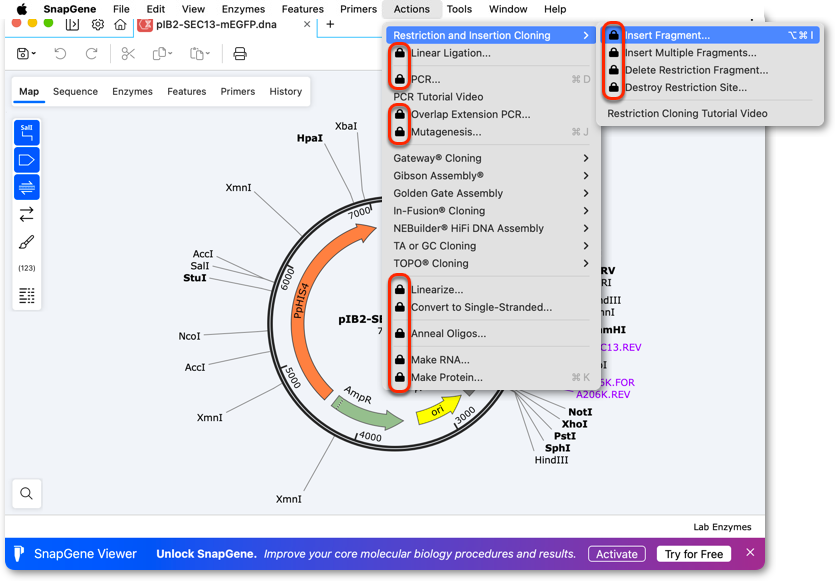Add a new tab with plus icon
Image resolution: width=835 pixels, height=581 pixels.
click(x=330, y=24)
